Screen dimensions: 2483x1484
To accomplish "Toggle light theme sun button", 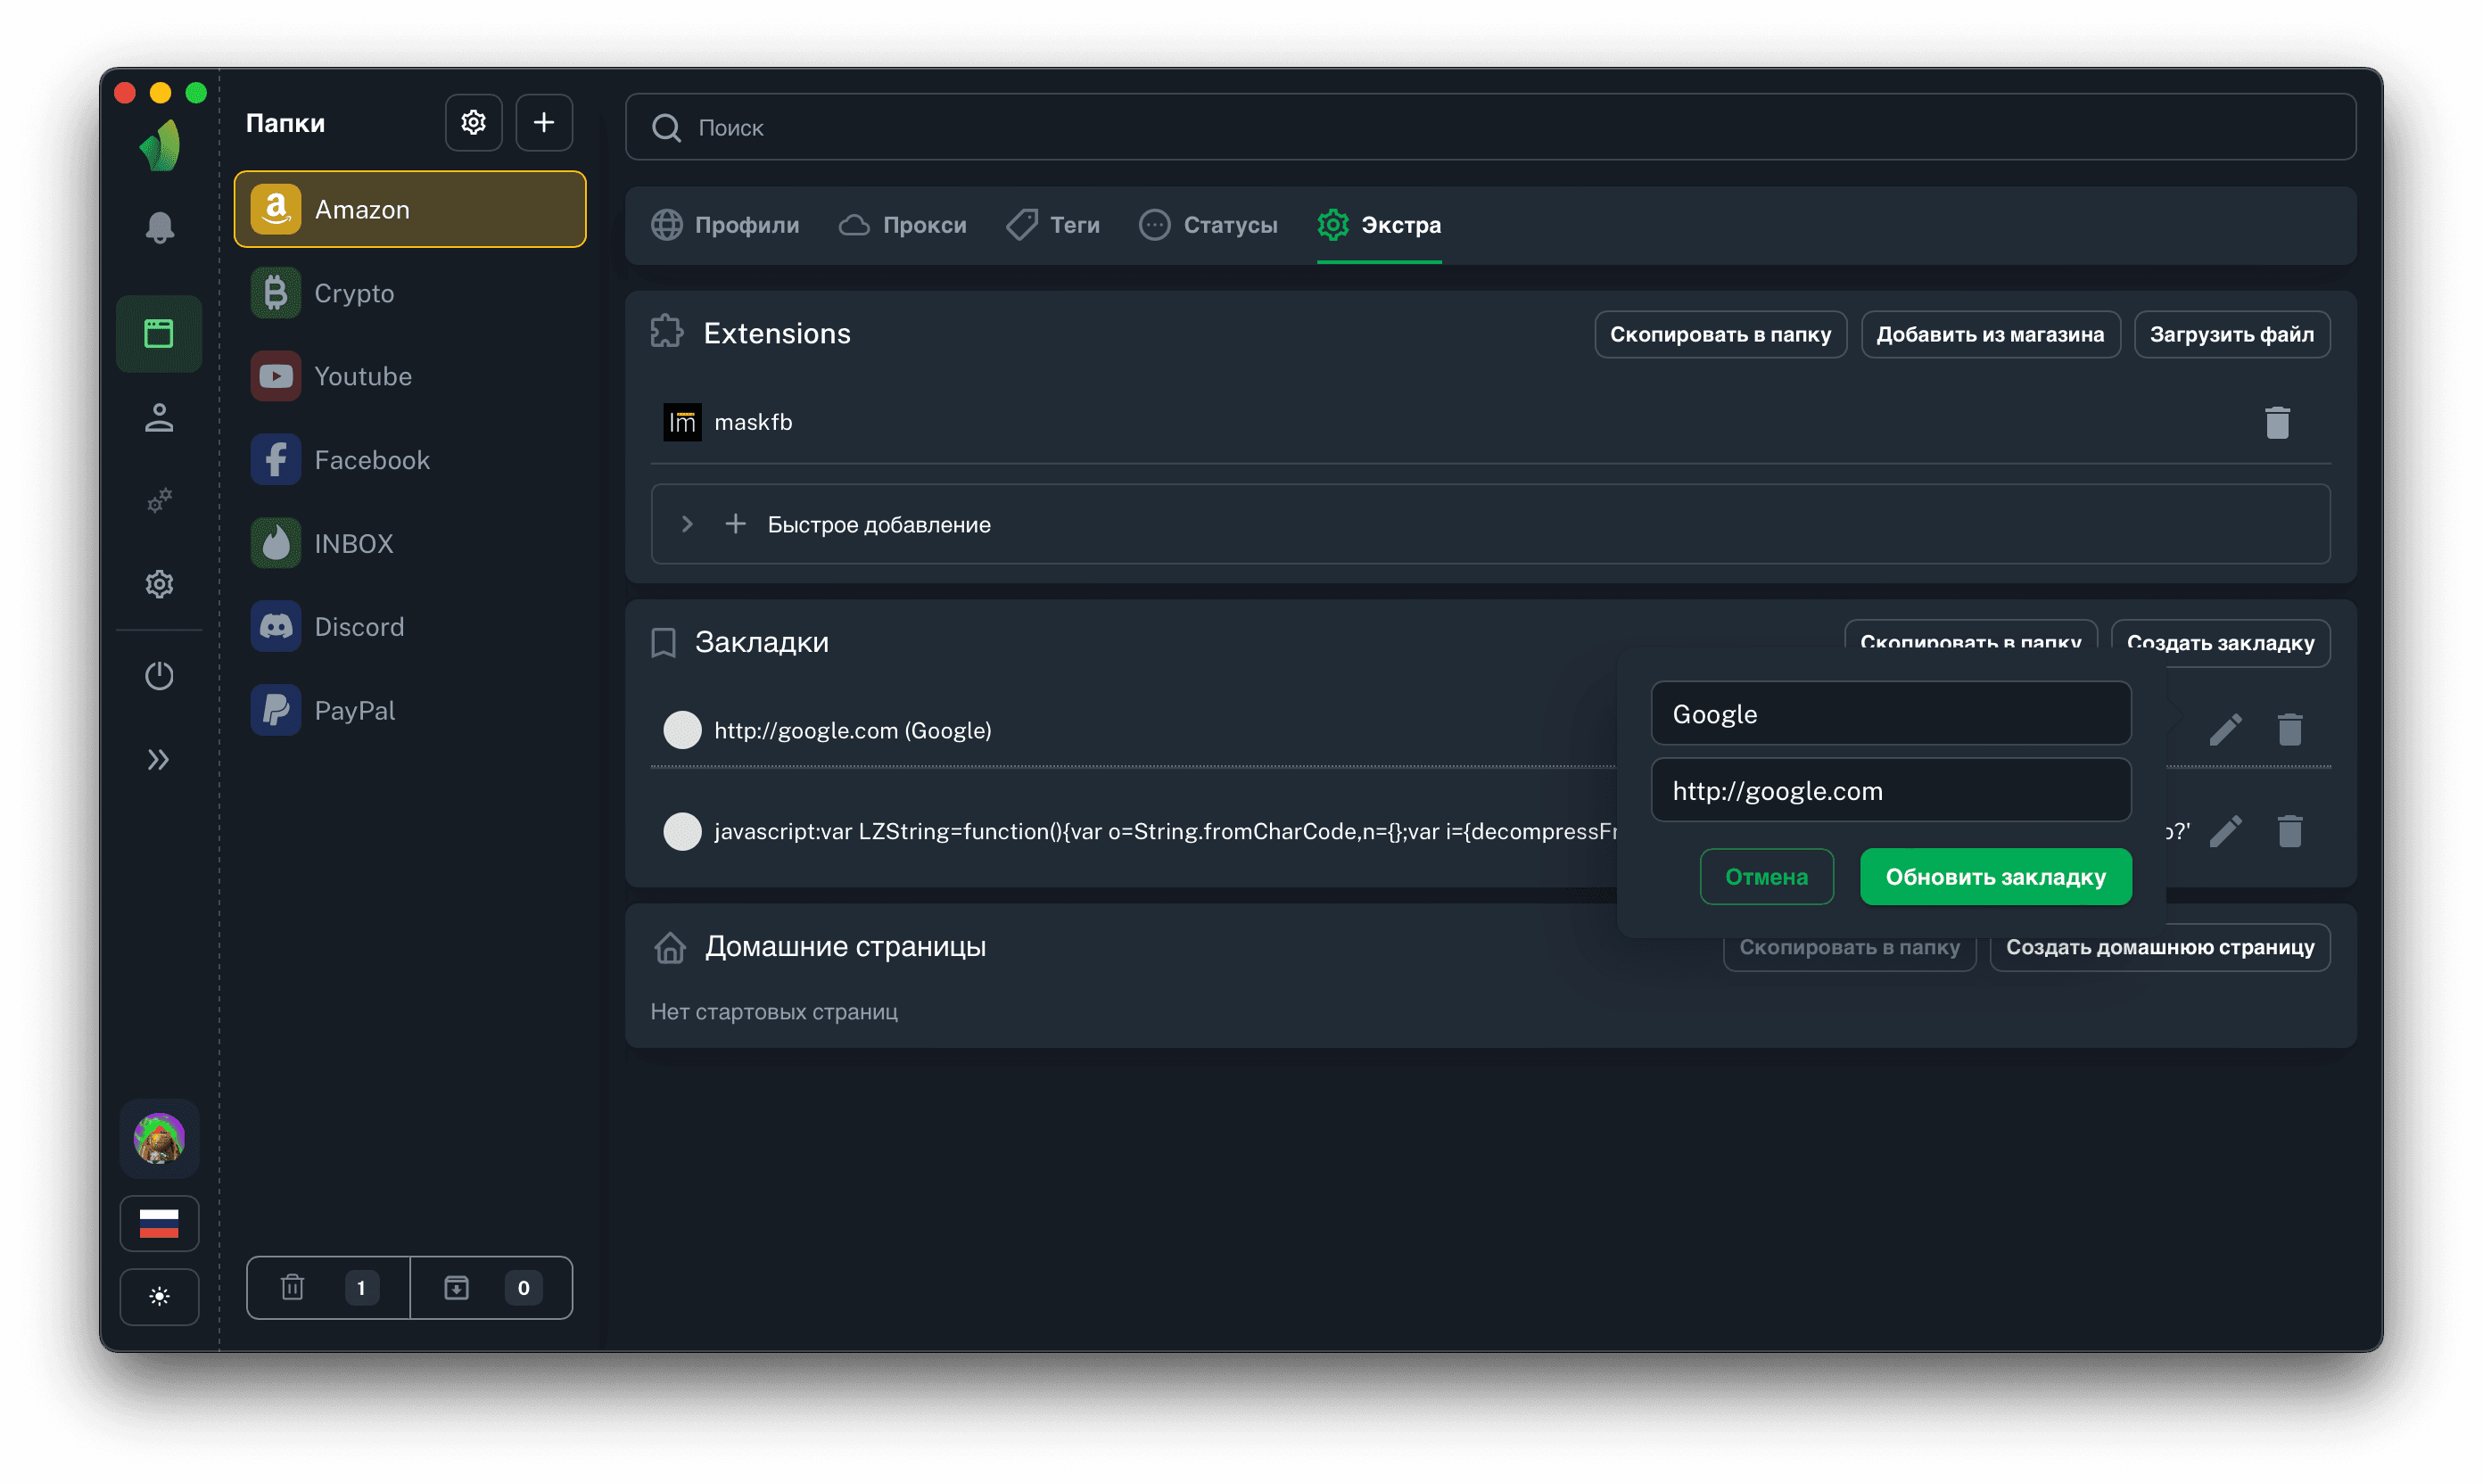I will 159,1296.
